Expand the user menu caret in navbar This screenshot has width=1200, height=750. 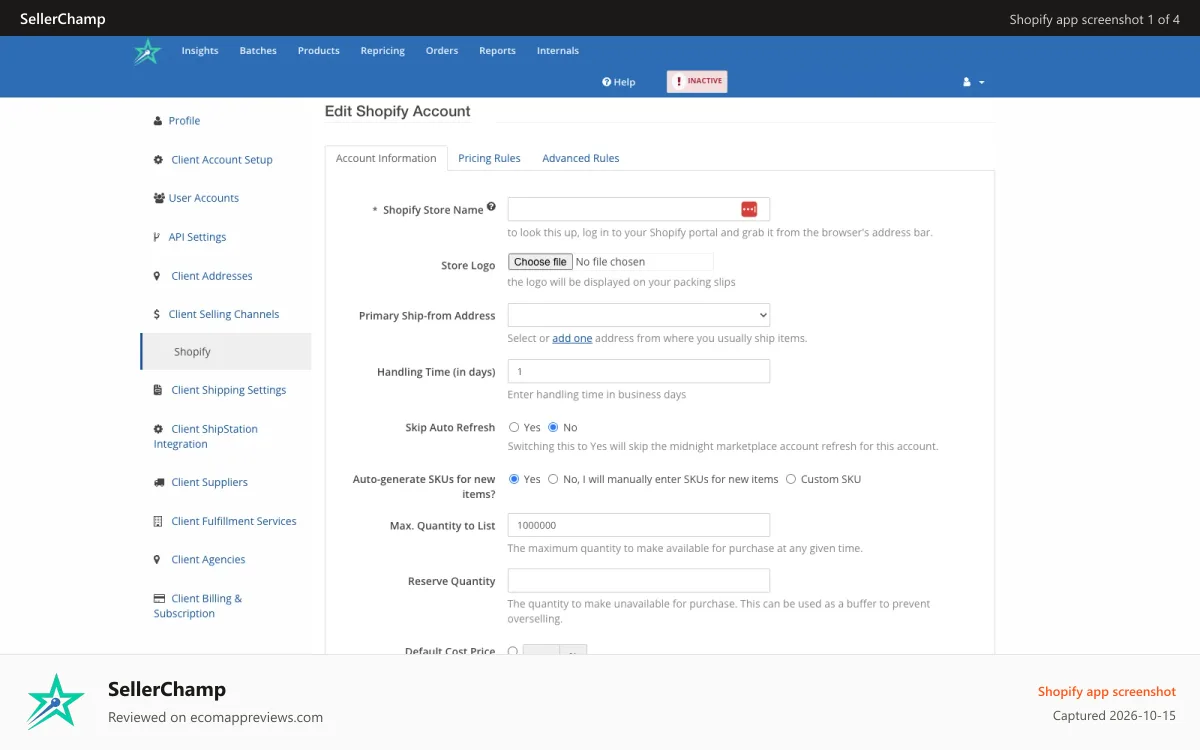click(982, 83)
